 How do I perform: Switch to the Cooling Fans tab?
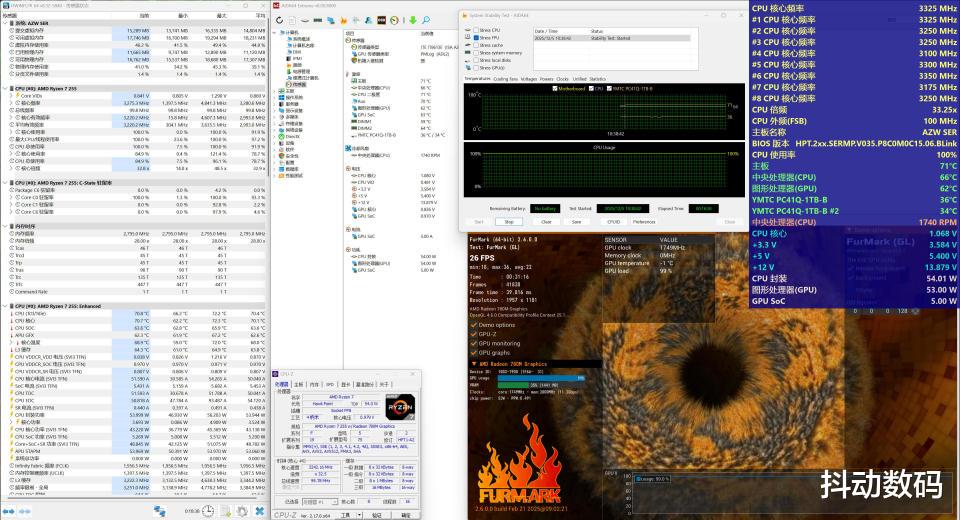505,78
